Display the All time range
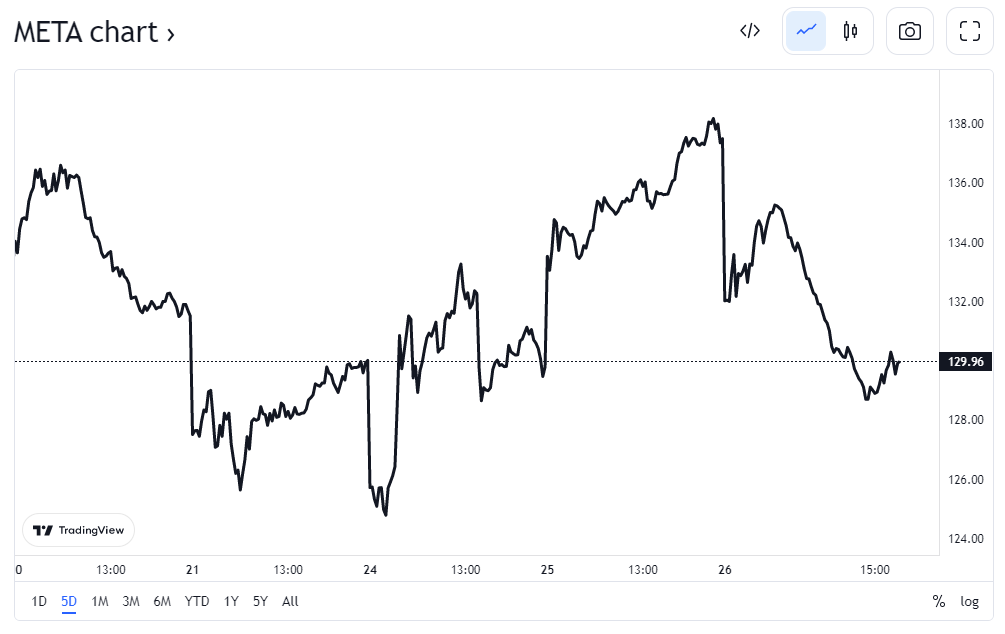This screenshot has width=1005, height=634. 290,601
